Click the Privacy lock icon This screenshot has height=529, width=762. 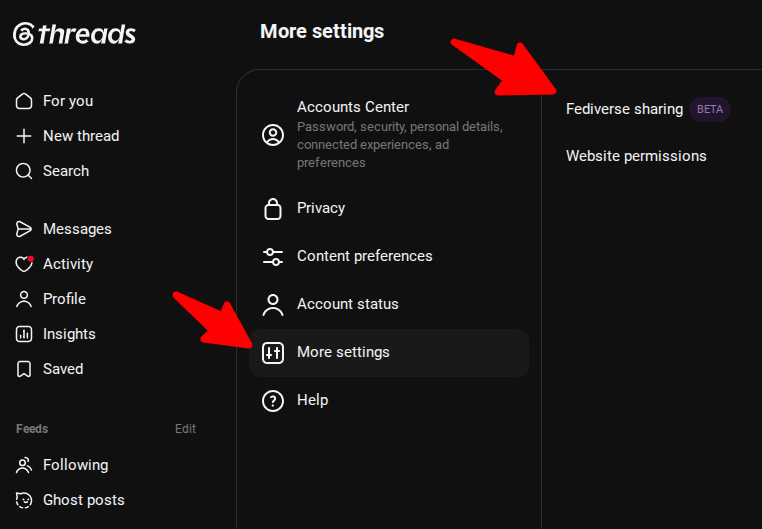pos(273,208)
